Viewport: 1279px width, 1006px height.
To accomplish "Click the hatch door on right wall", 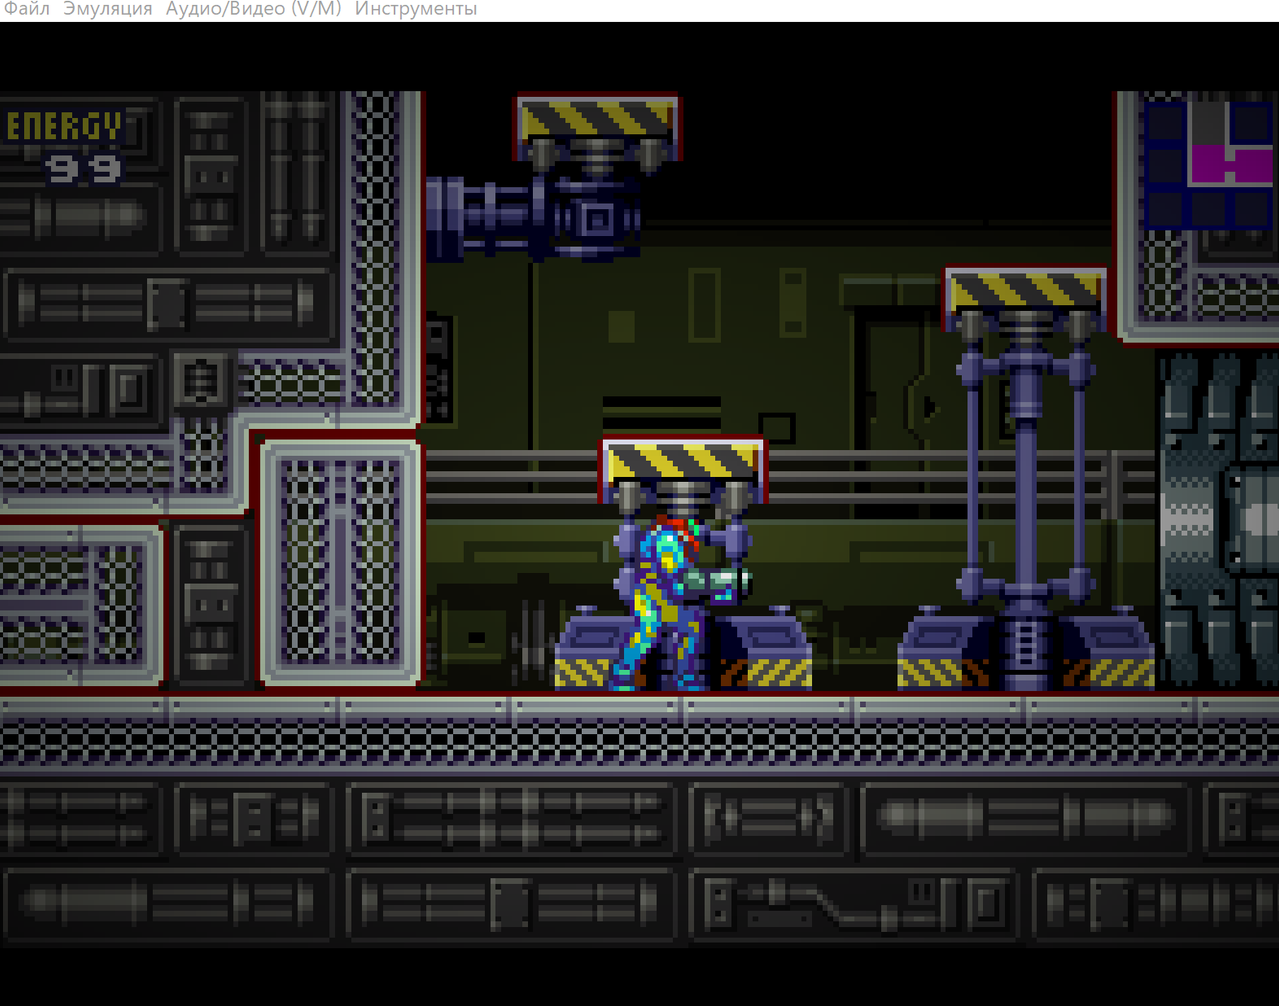I will coord(1219,518).
